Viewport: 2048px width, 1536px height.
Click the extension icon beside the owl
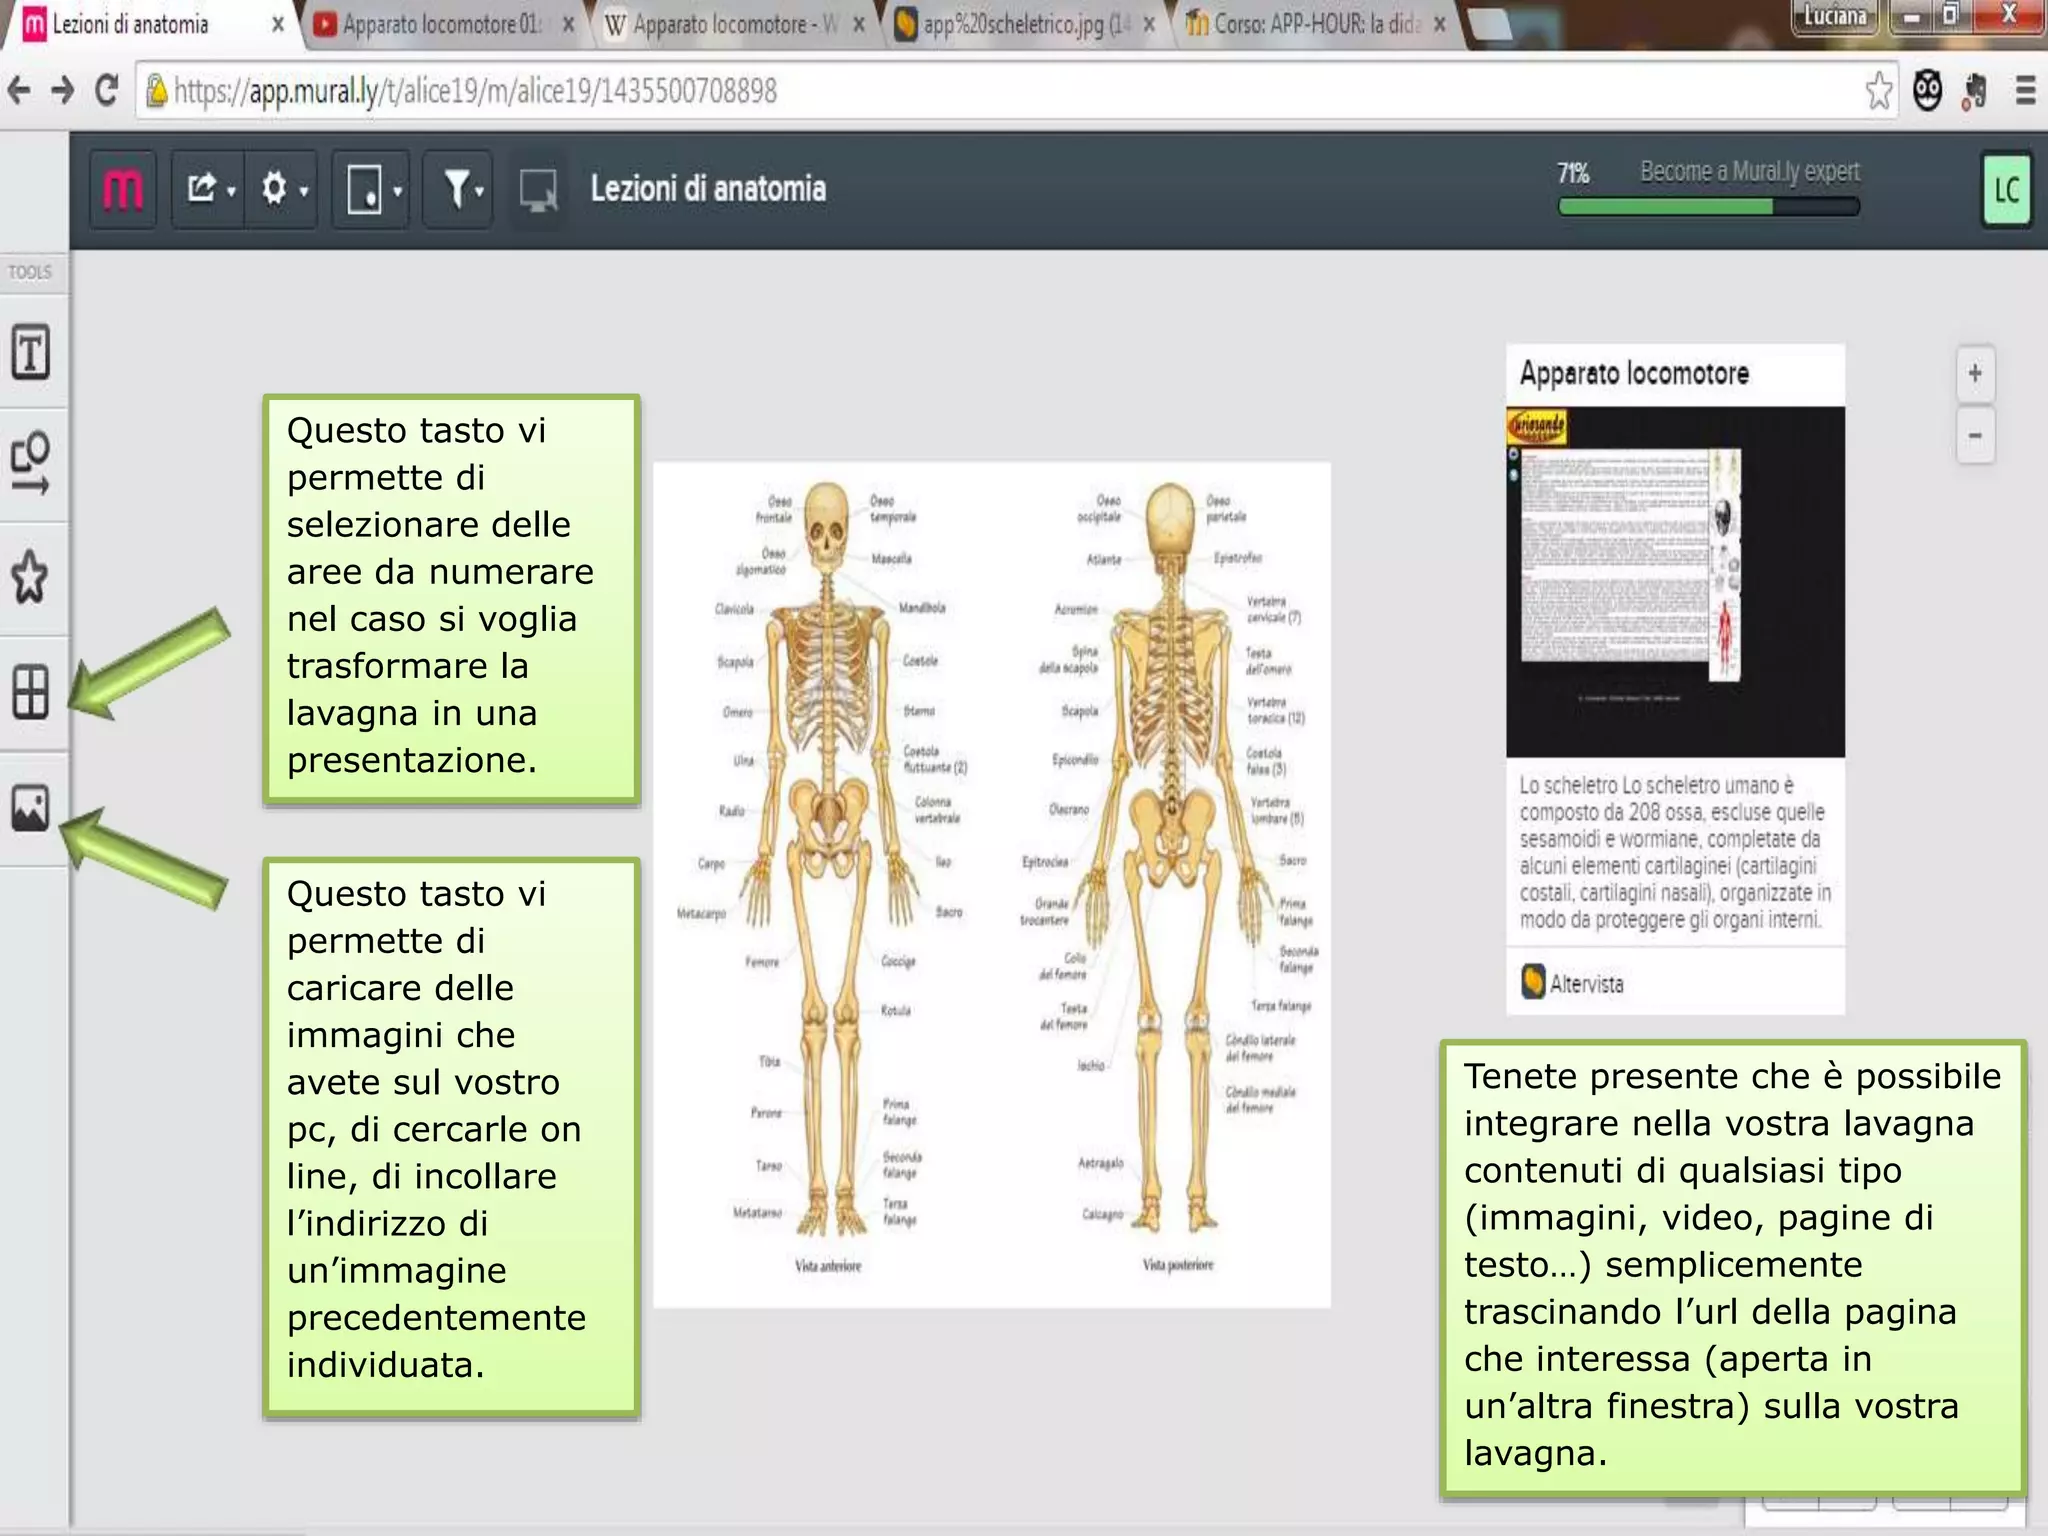(1975, 91)
